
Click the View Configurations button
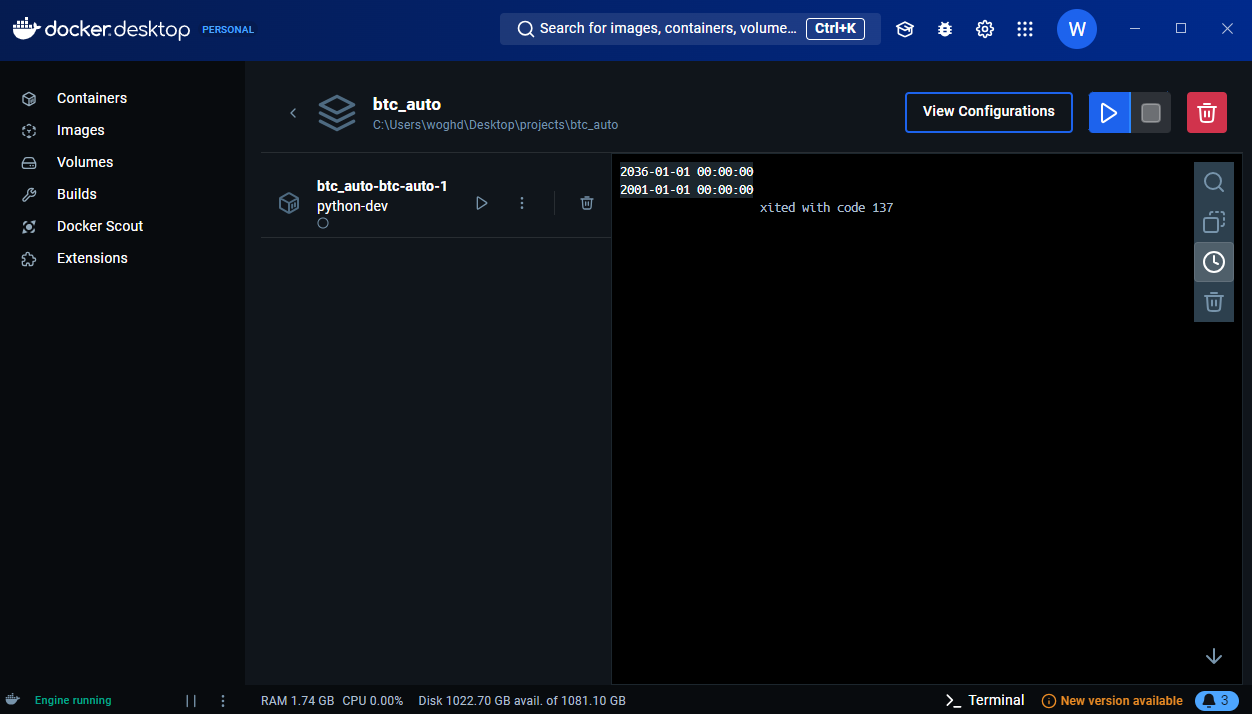(x=989, y=112)
